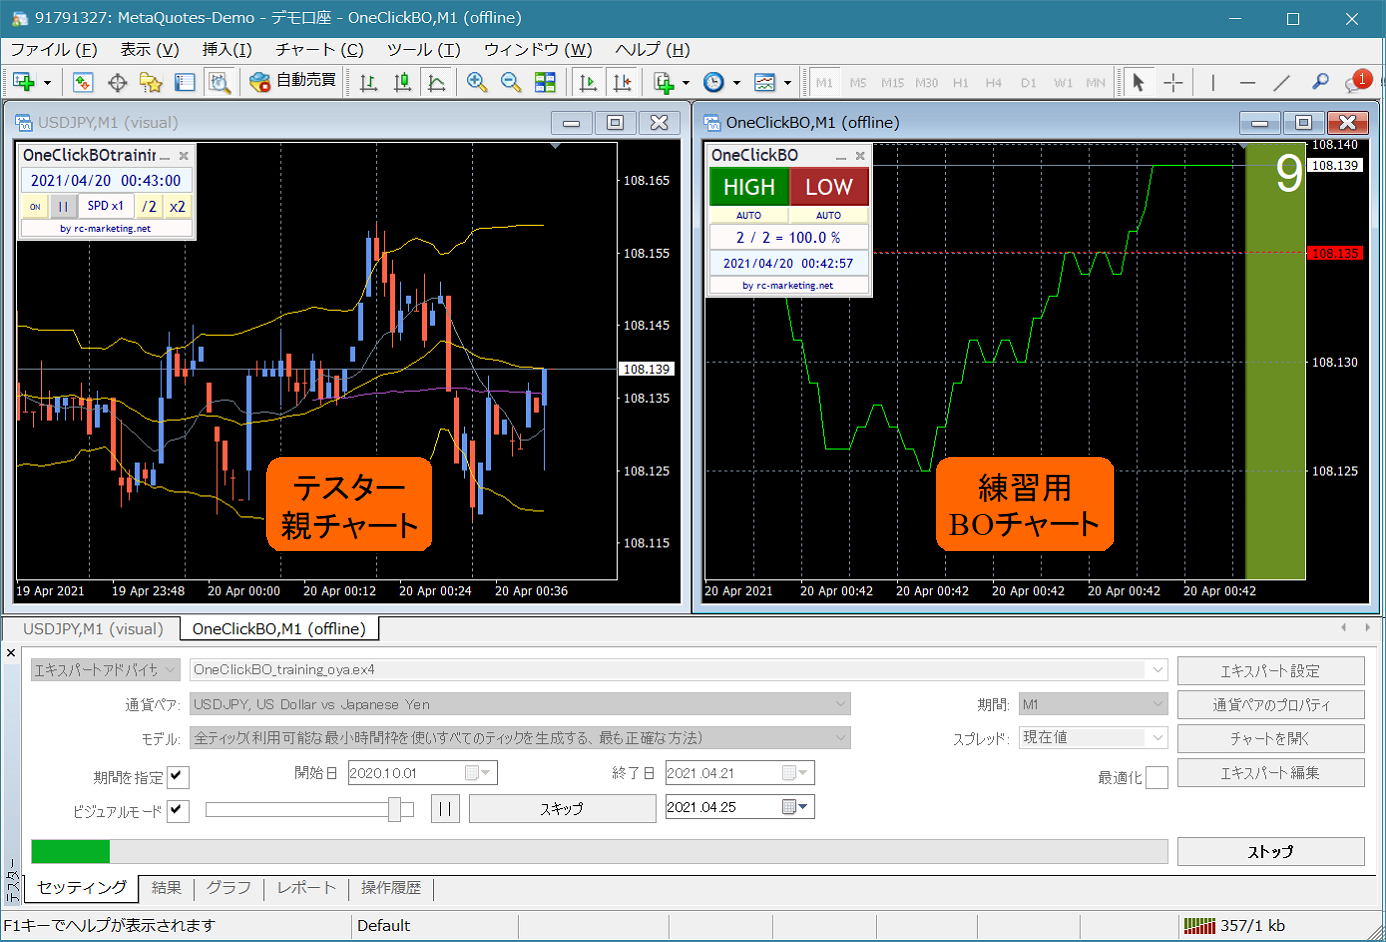Expand the new chart dropdown arrow
Image resolution: width=1386 pixels, height=942 pixels.
tap(47, 83)
